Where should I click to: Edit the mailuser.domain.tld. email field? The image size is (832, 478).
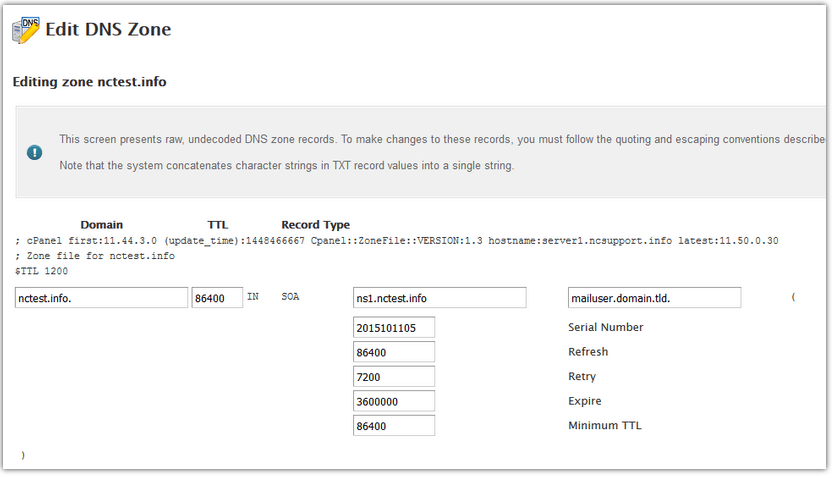click(x=654, y=298)
